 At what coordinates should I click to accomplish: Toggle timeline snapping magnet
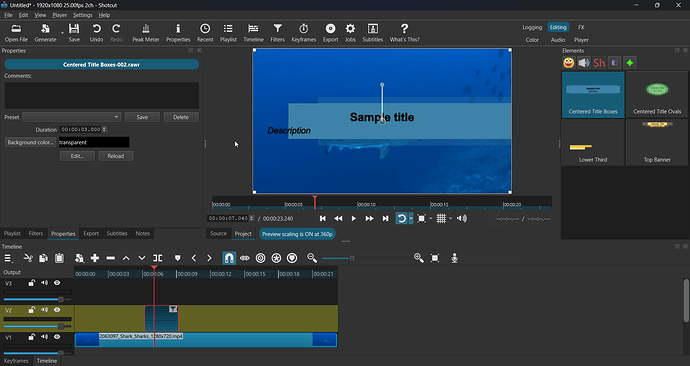coord(229,258)
